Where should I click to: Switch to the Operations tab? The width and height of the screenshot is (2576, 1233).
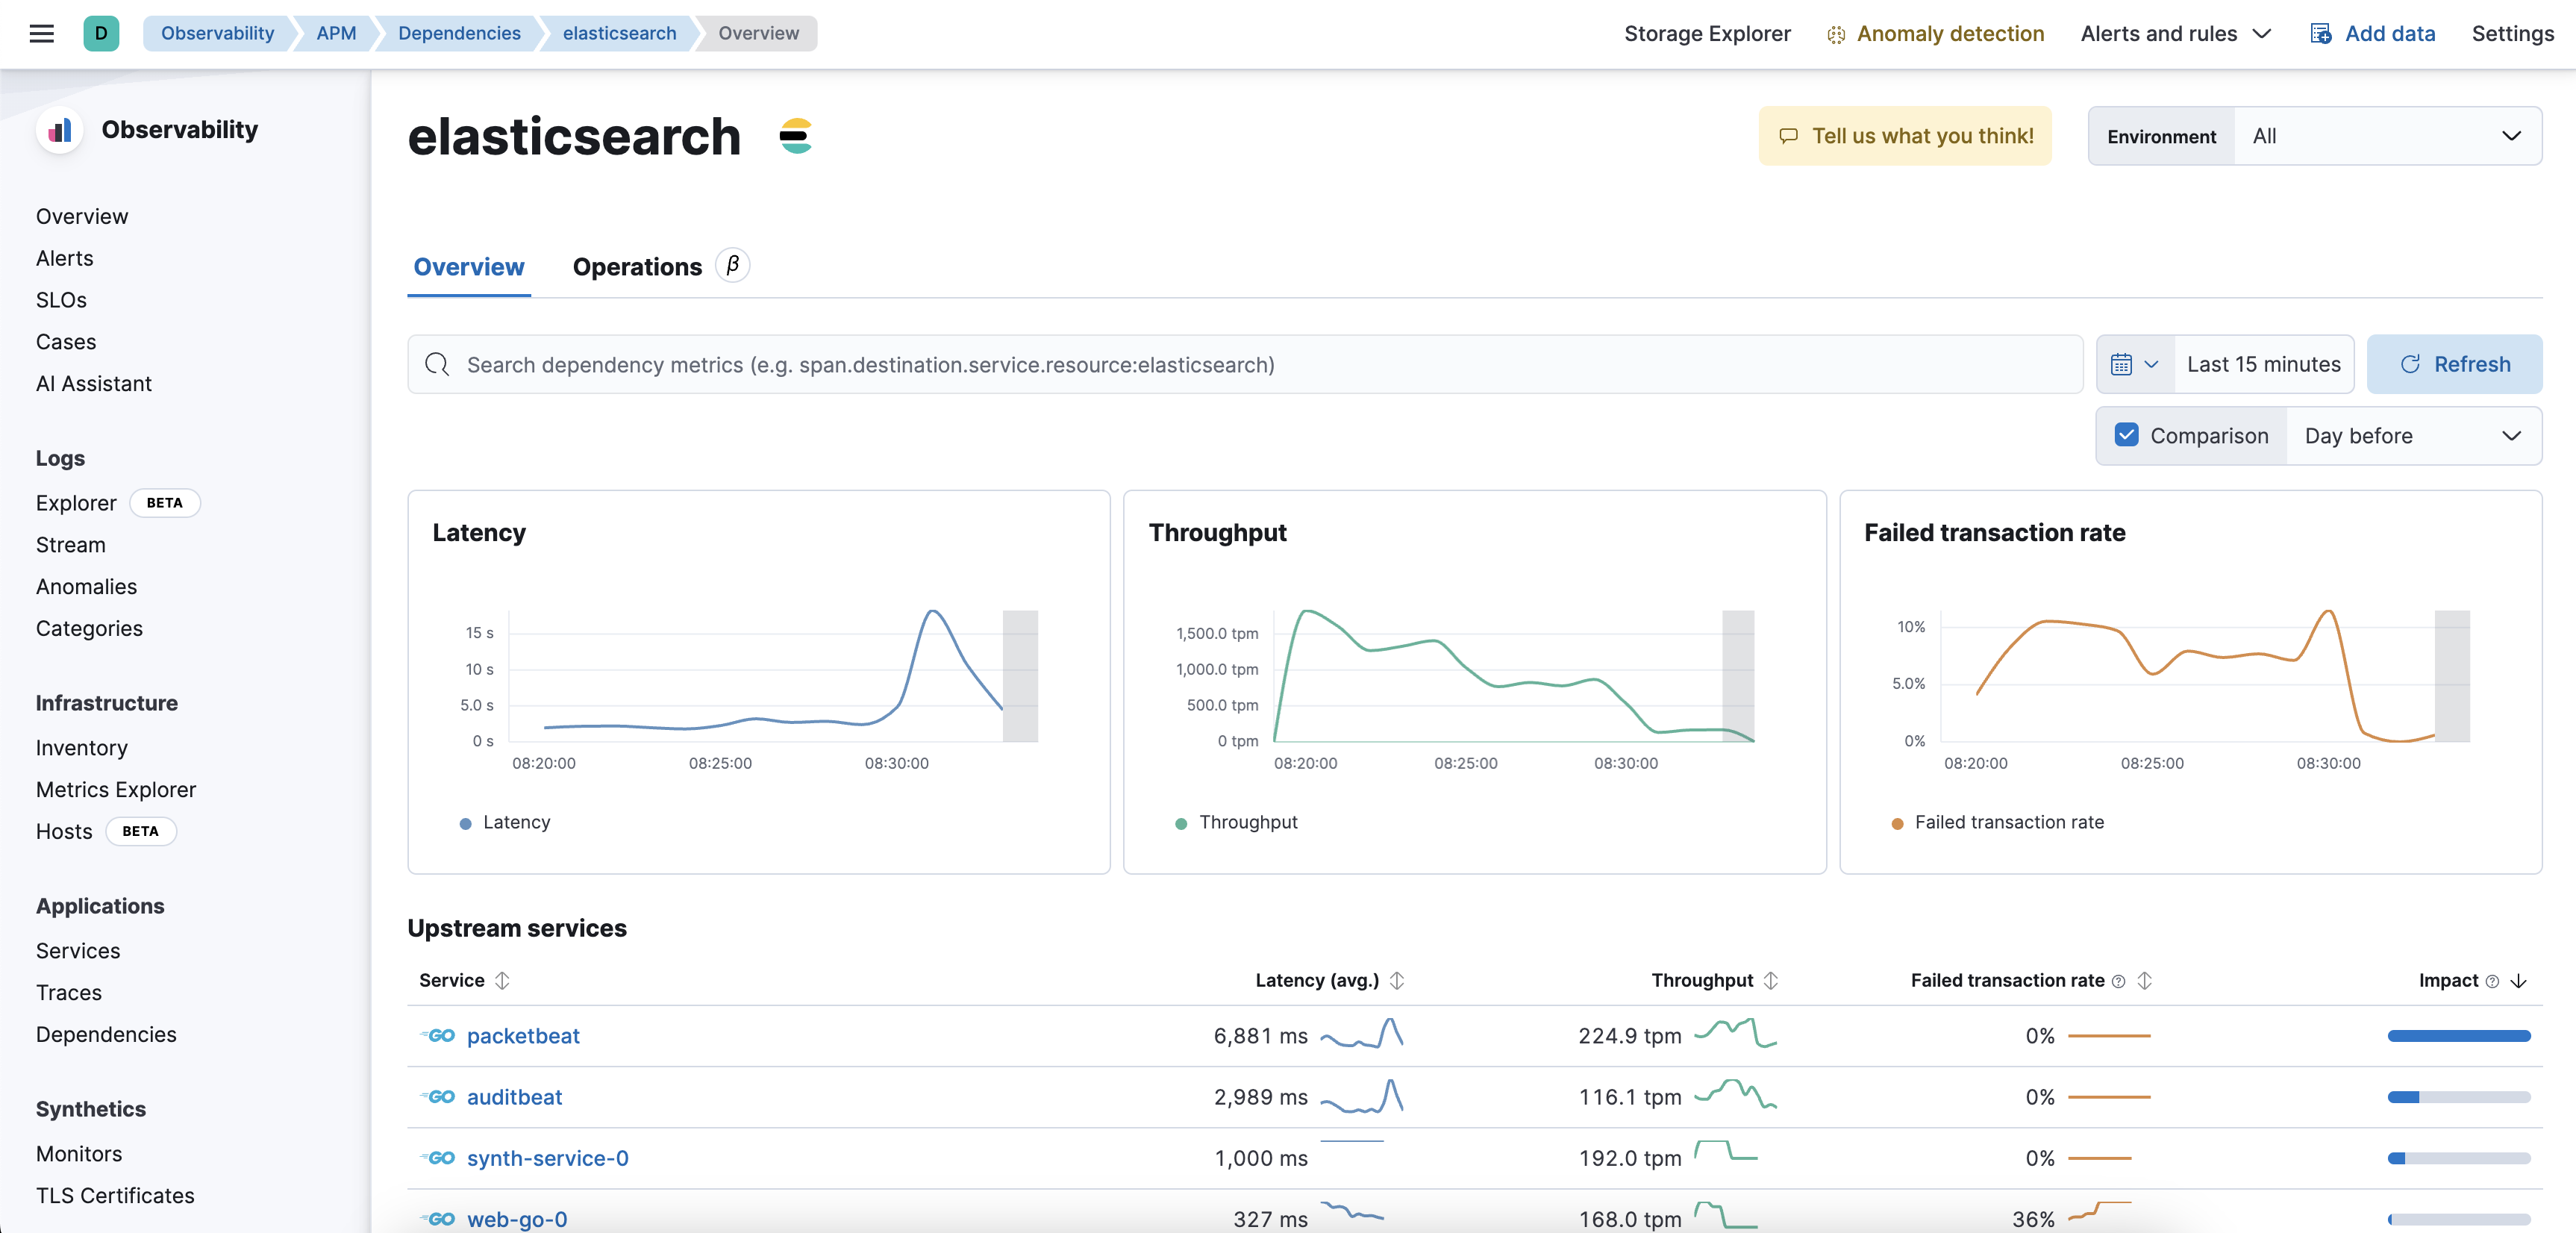637,267
